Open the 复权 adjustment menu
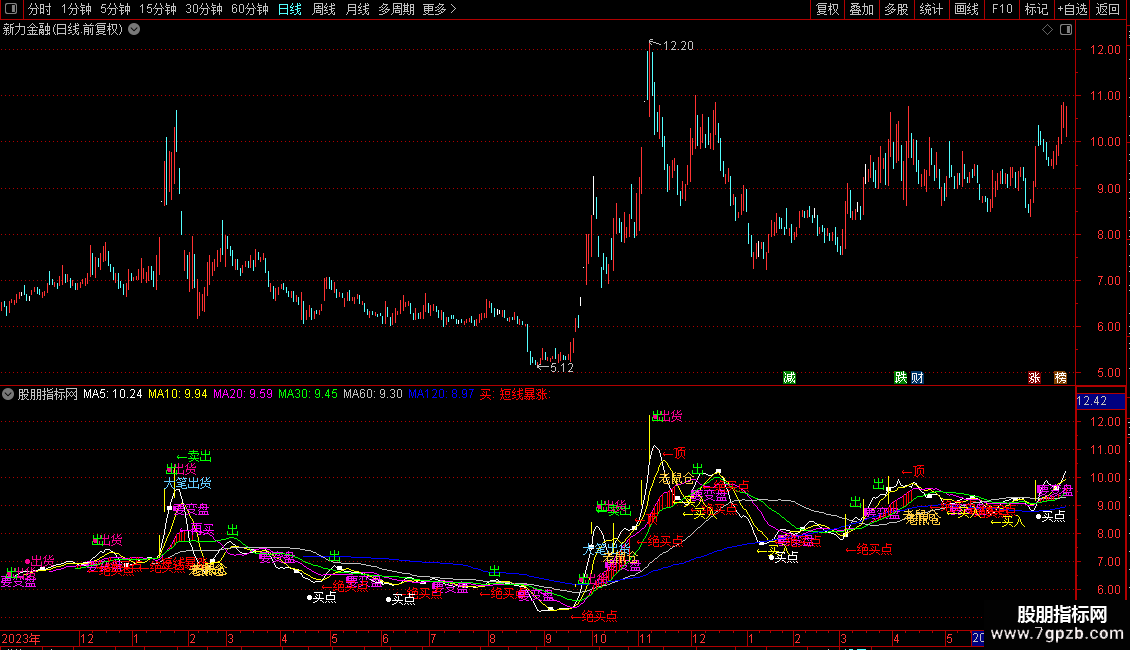Viewport: 1130px width, 650px height. tap(827, 9)
